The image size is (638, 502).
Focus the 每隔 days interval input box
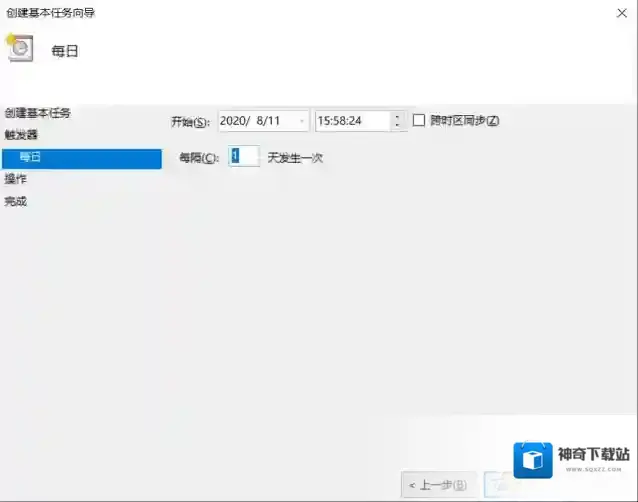pyautogui.click(x=244, y=157)
